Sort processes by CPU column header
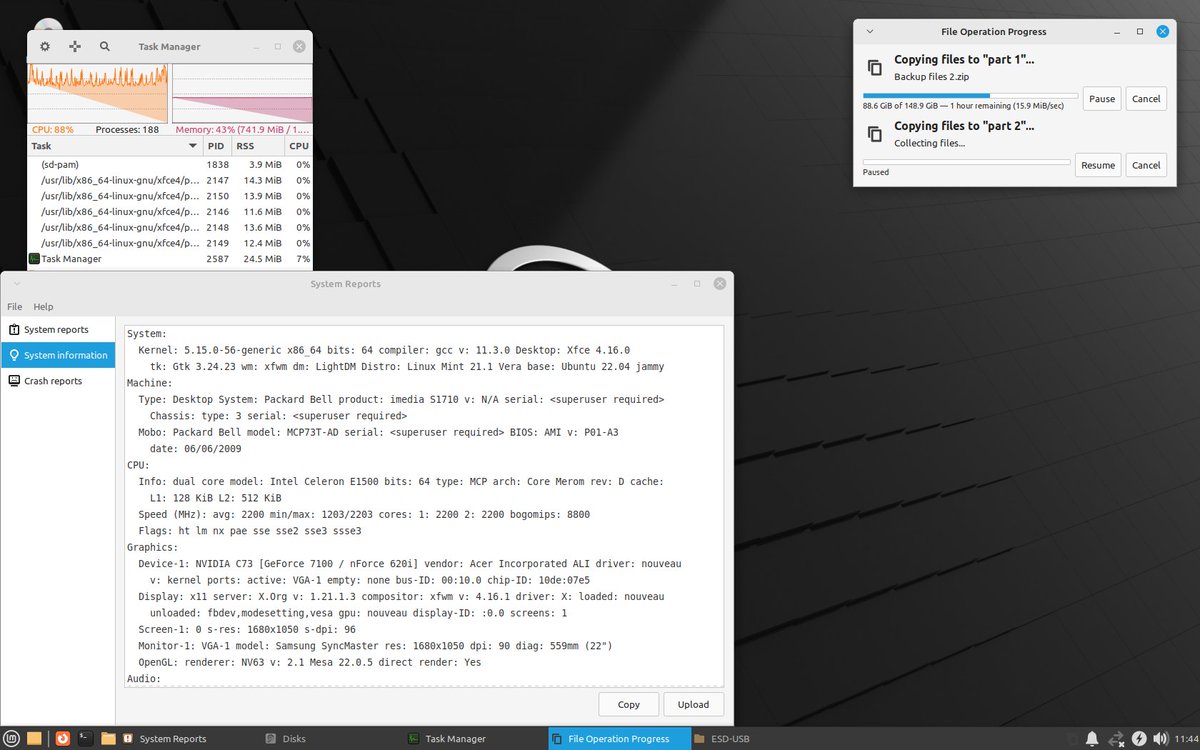This screenshot has width=1200, height=750. [298, 146]
